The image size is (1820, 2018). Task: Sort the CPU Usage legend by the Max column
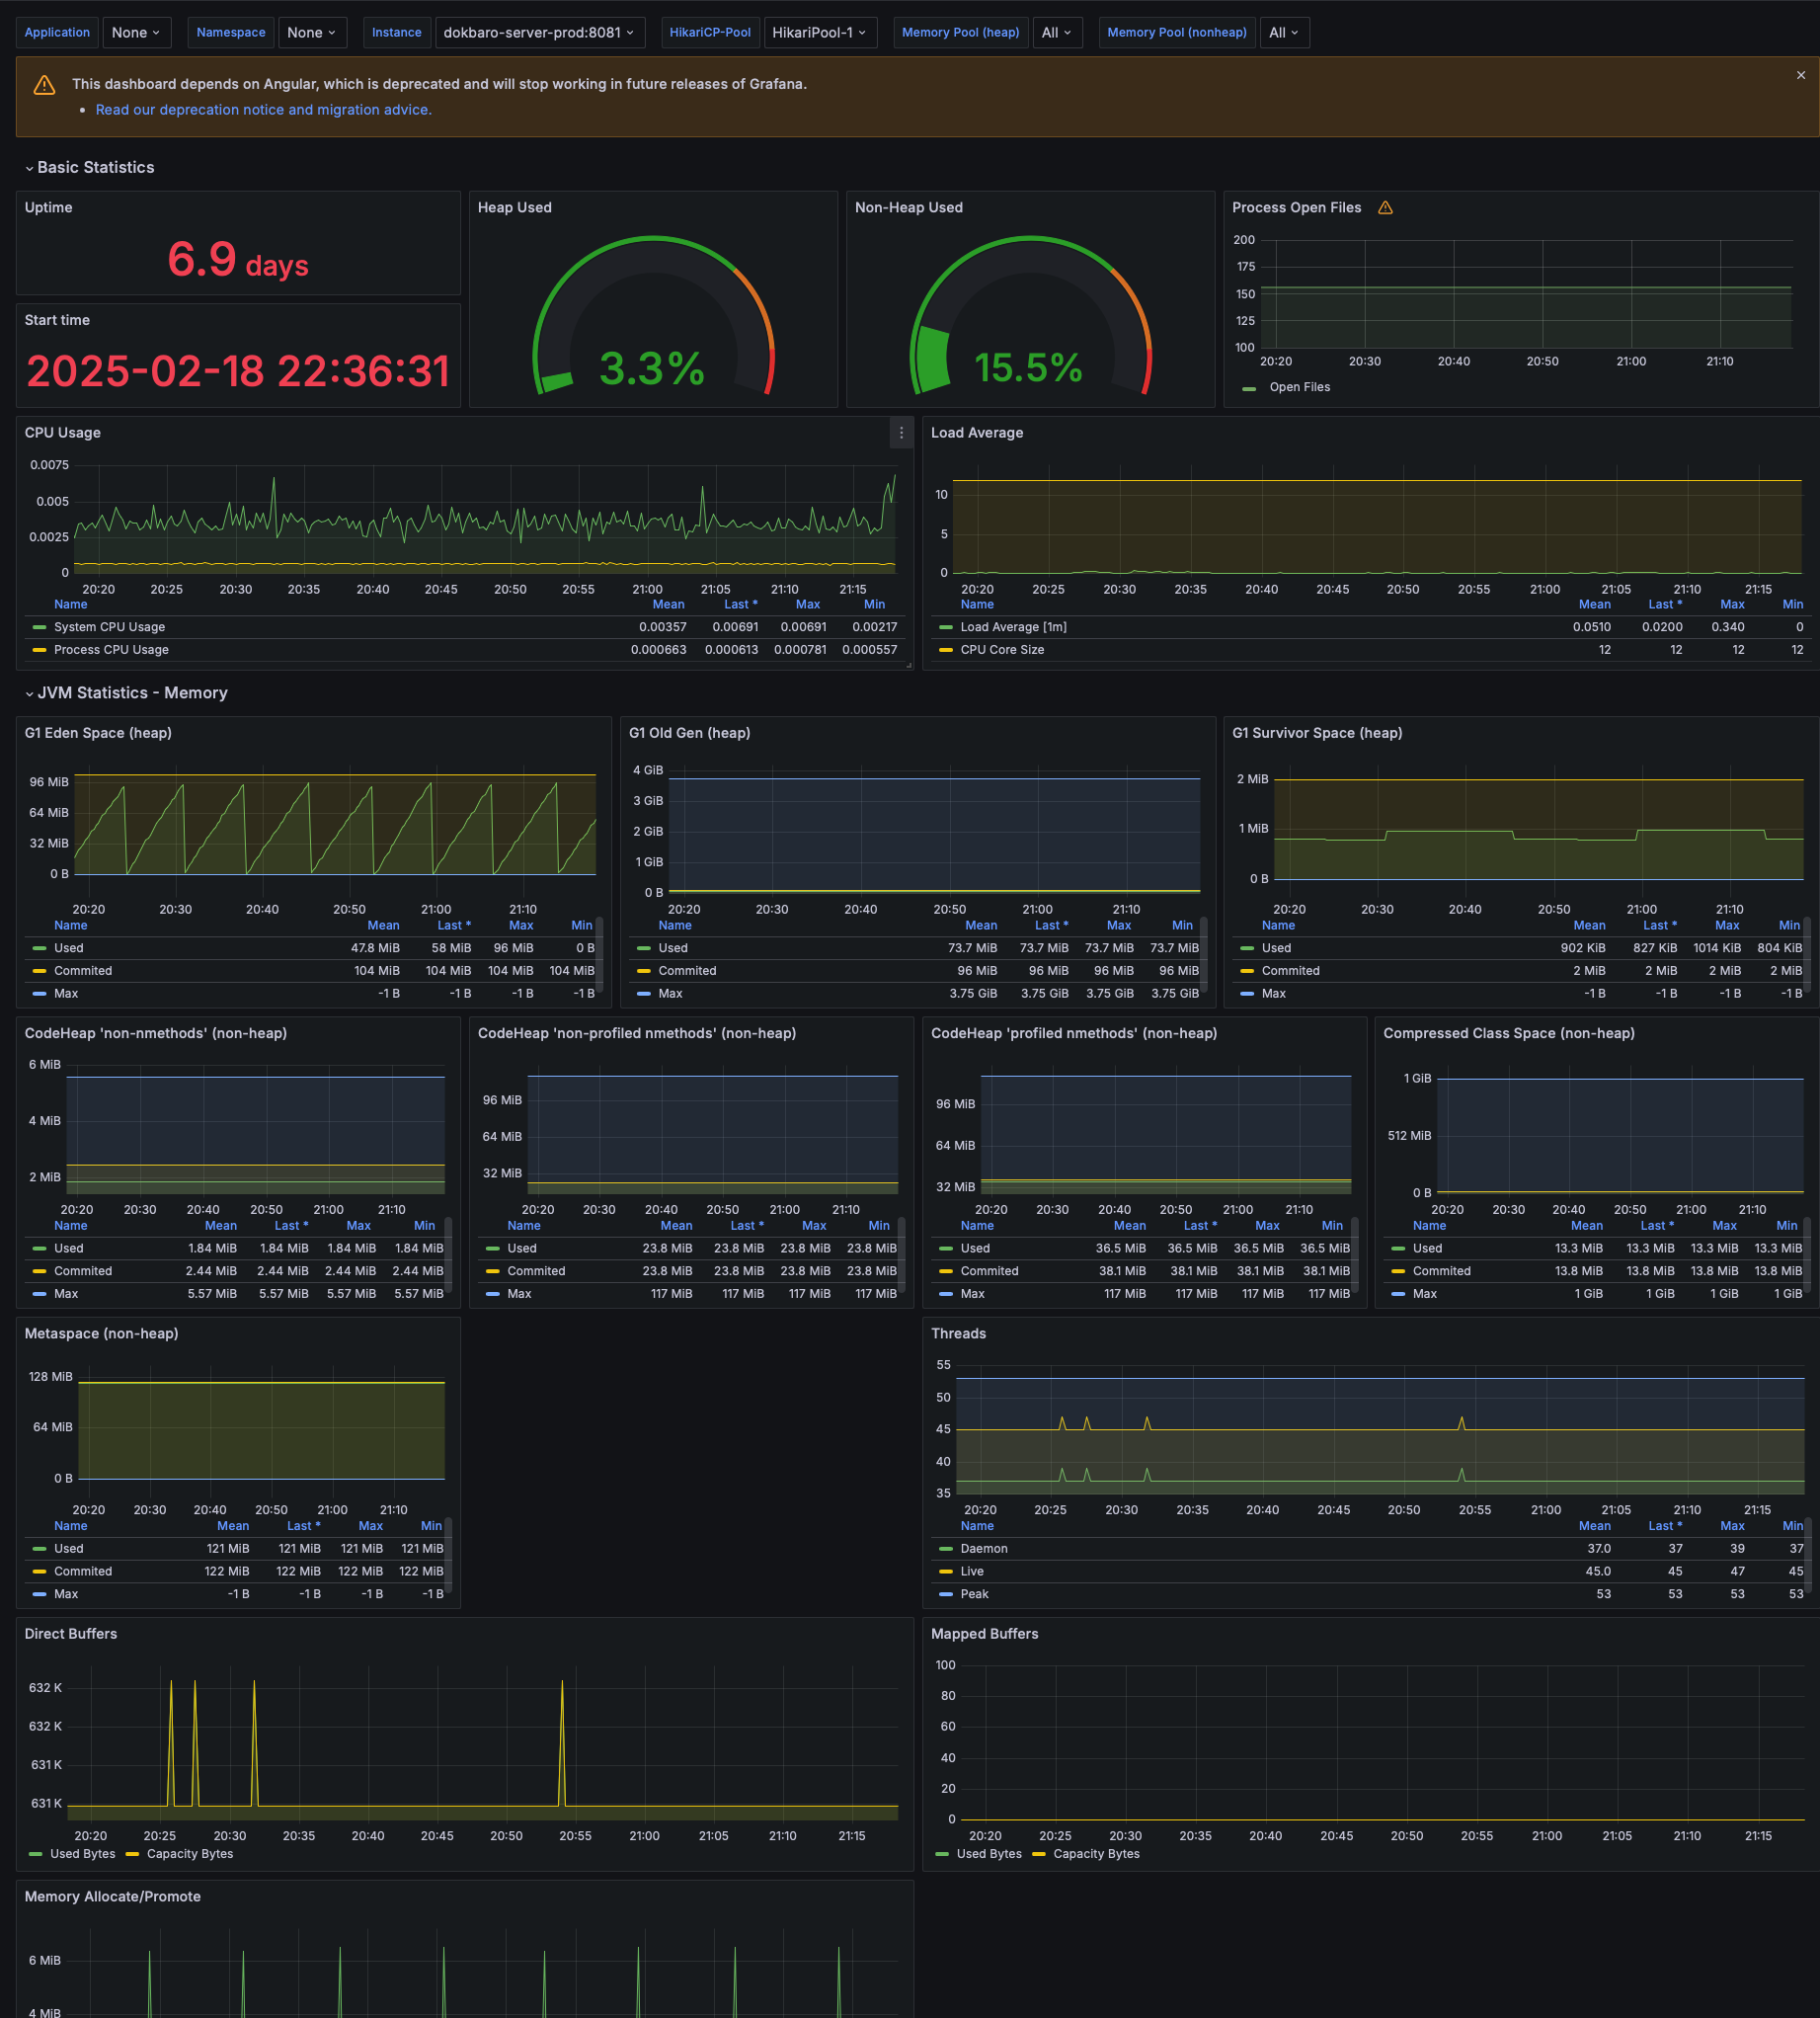(808, 604)
